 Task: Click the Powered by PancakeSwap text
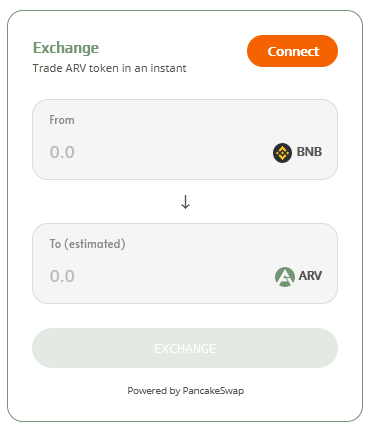(185, 391)
